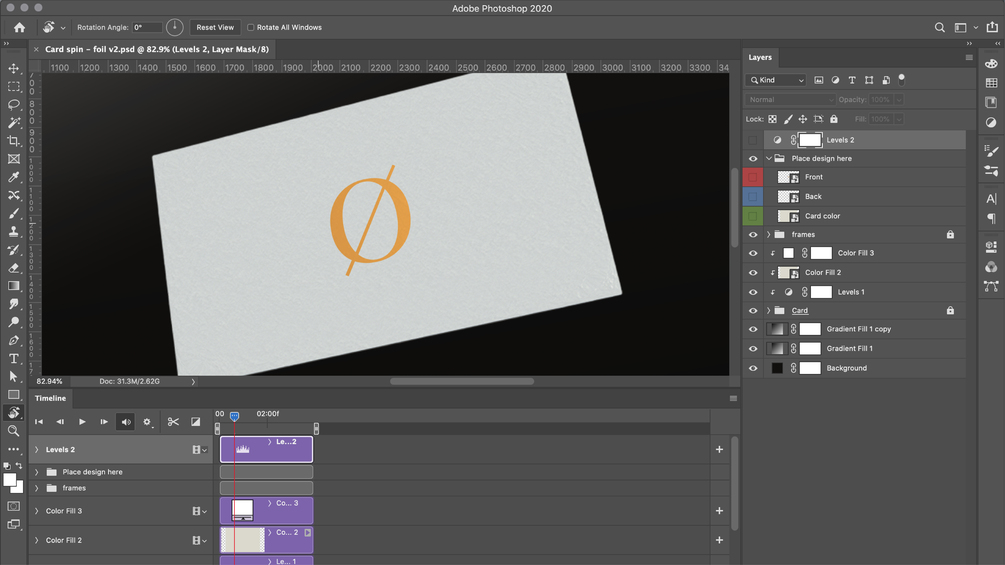Go to first frame
This screenshot has height=565, width=1005.
39,422
